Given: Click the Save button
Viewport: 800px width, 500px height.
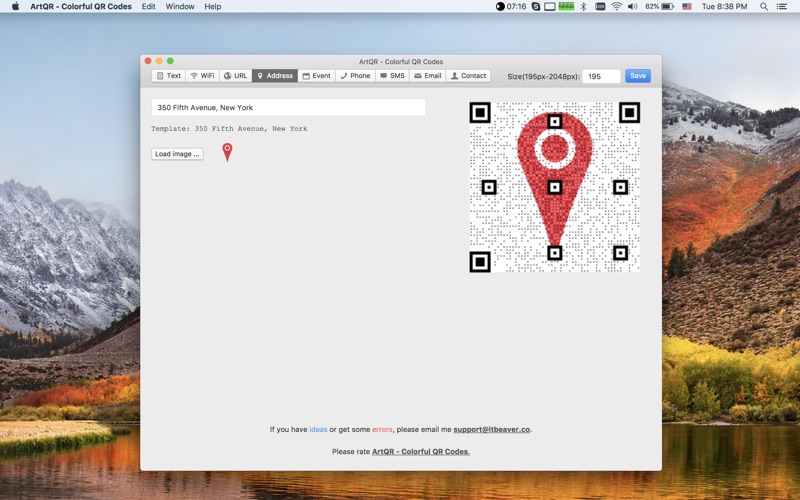Looking at the screenshot, I should pos(638,76).
